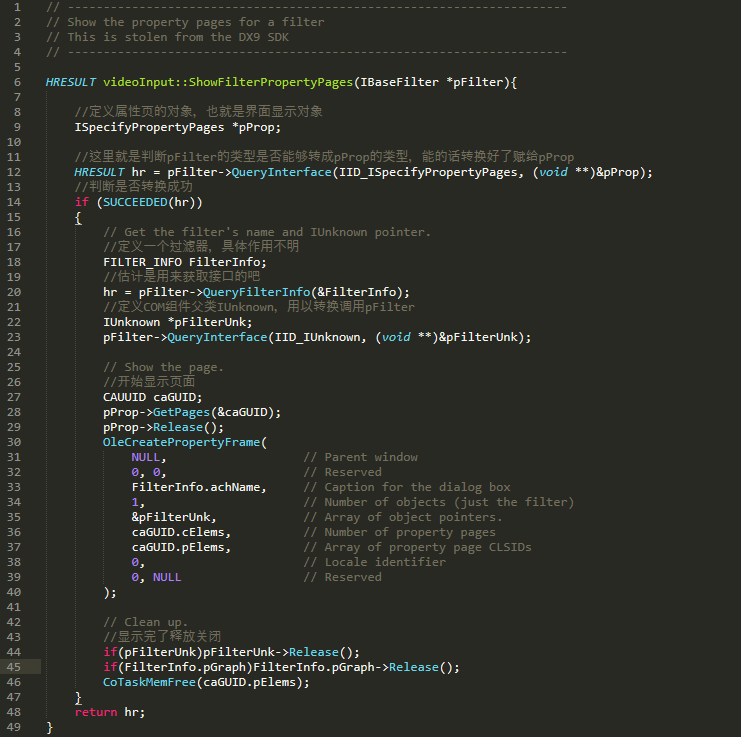This screenshot has height=737, width=741.
Task: Click 'Show the property pages for a filter' comment
Action: tap(196, 22)
